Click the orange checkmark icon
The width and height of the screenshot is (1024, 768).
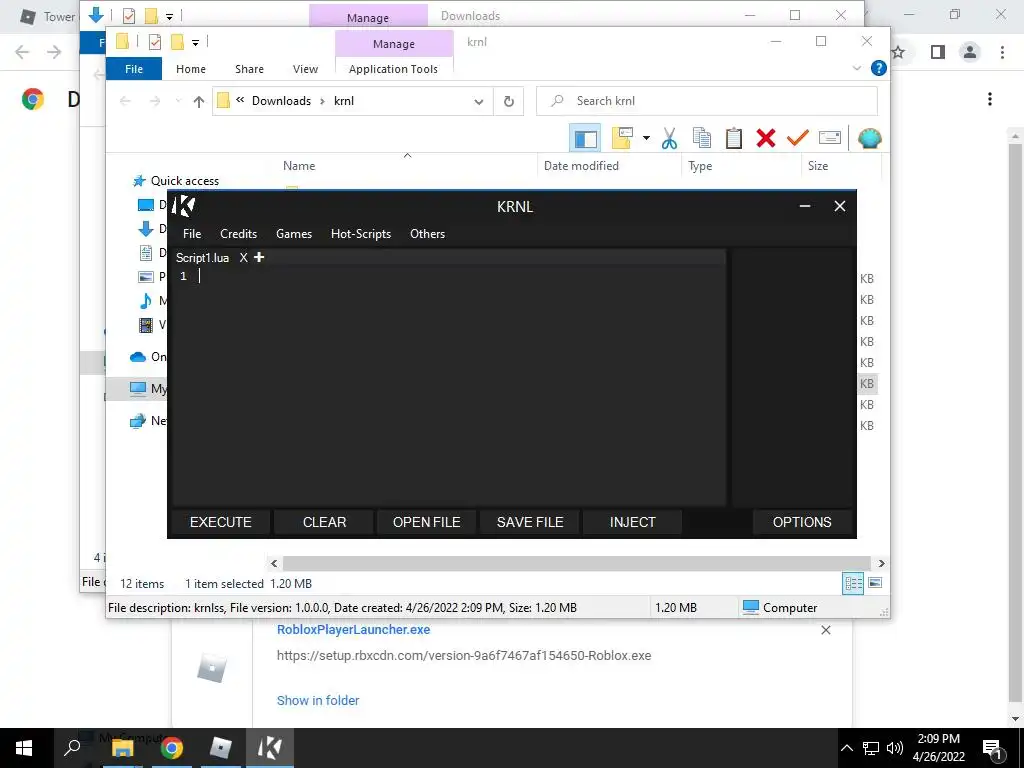pos(797,138)
